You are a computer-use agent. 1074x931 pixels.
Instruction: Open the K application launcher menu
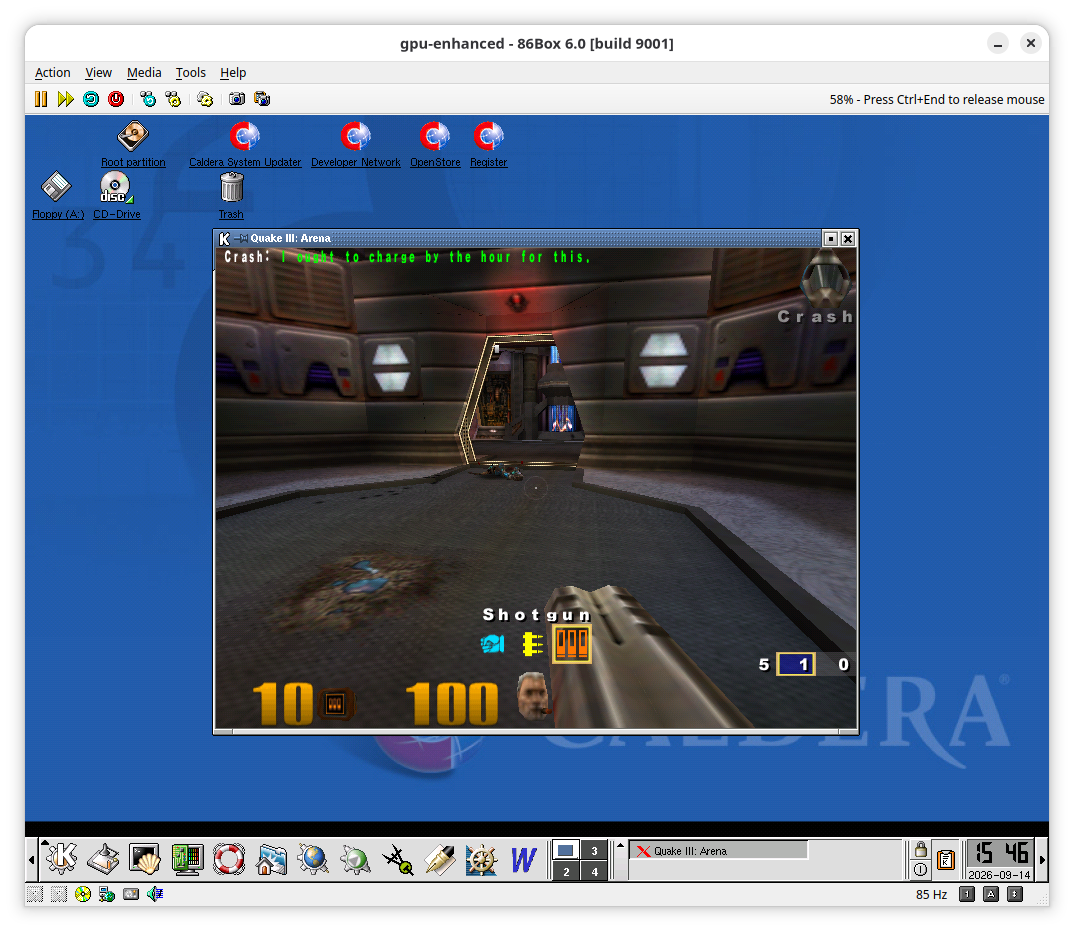click(x=62, y=858)
